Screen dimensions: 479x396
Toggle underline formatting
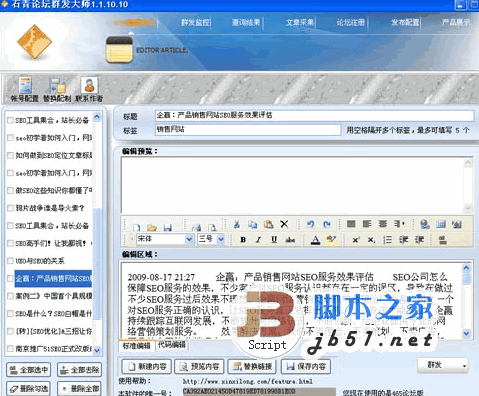tap(274, 240)
